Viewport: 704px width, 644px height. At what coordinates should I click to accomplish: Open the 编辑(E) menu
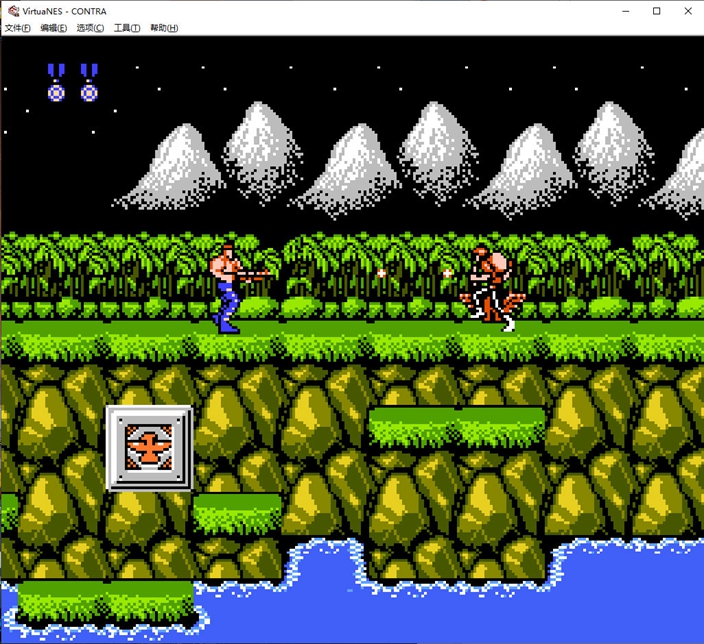coord(53,28)
